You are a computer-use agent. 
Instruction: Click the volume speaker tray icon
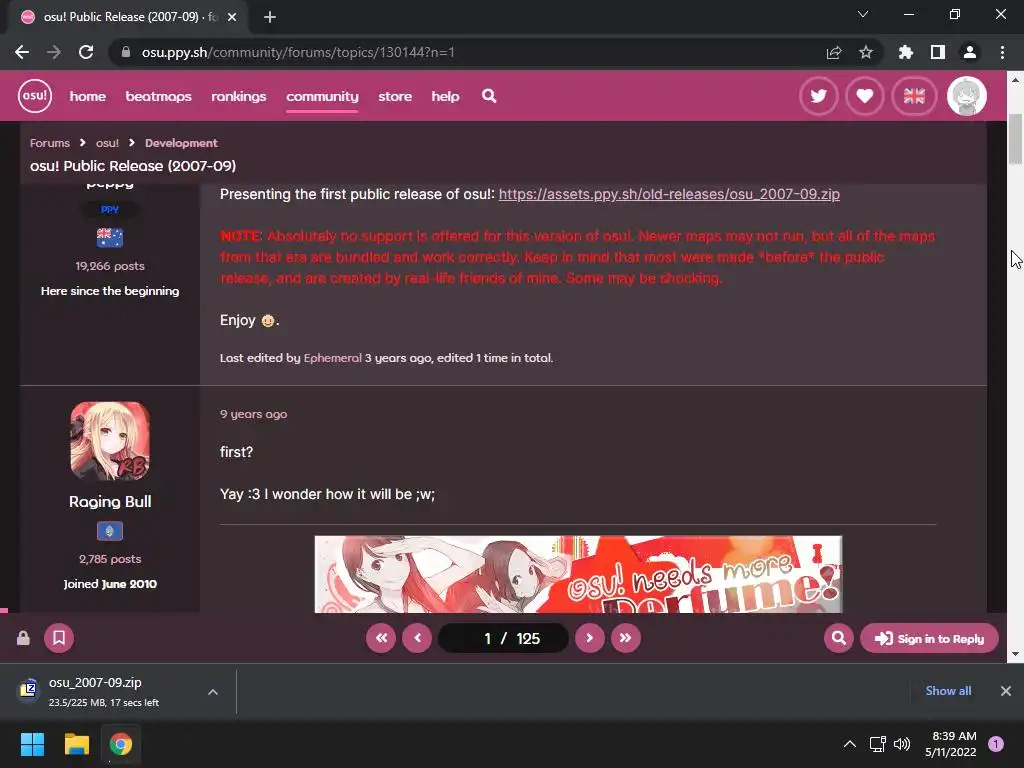pyautogui.click(x=902, y=744)
